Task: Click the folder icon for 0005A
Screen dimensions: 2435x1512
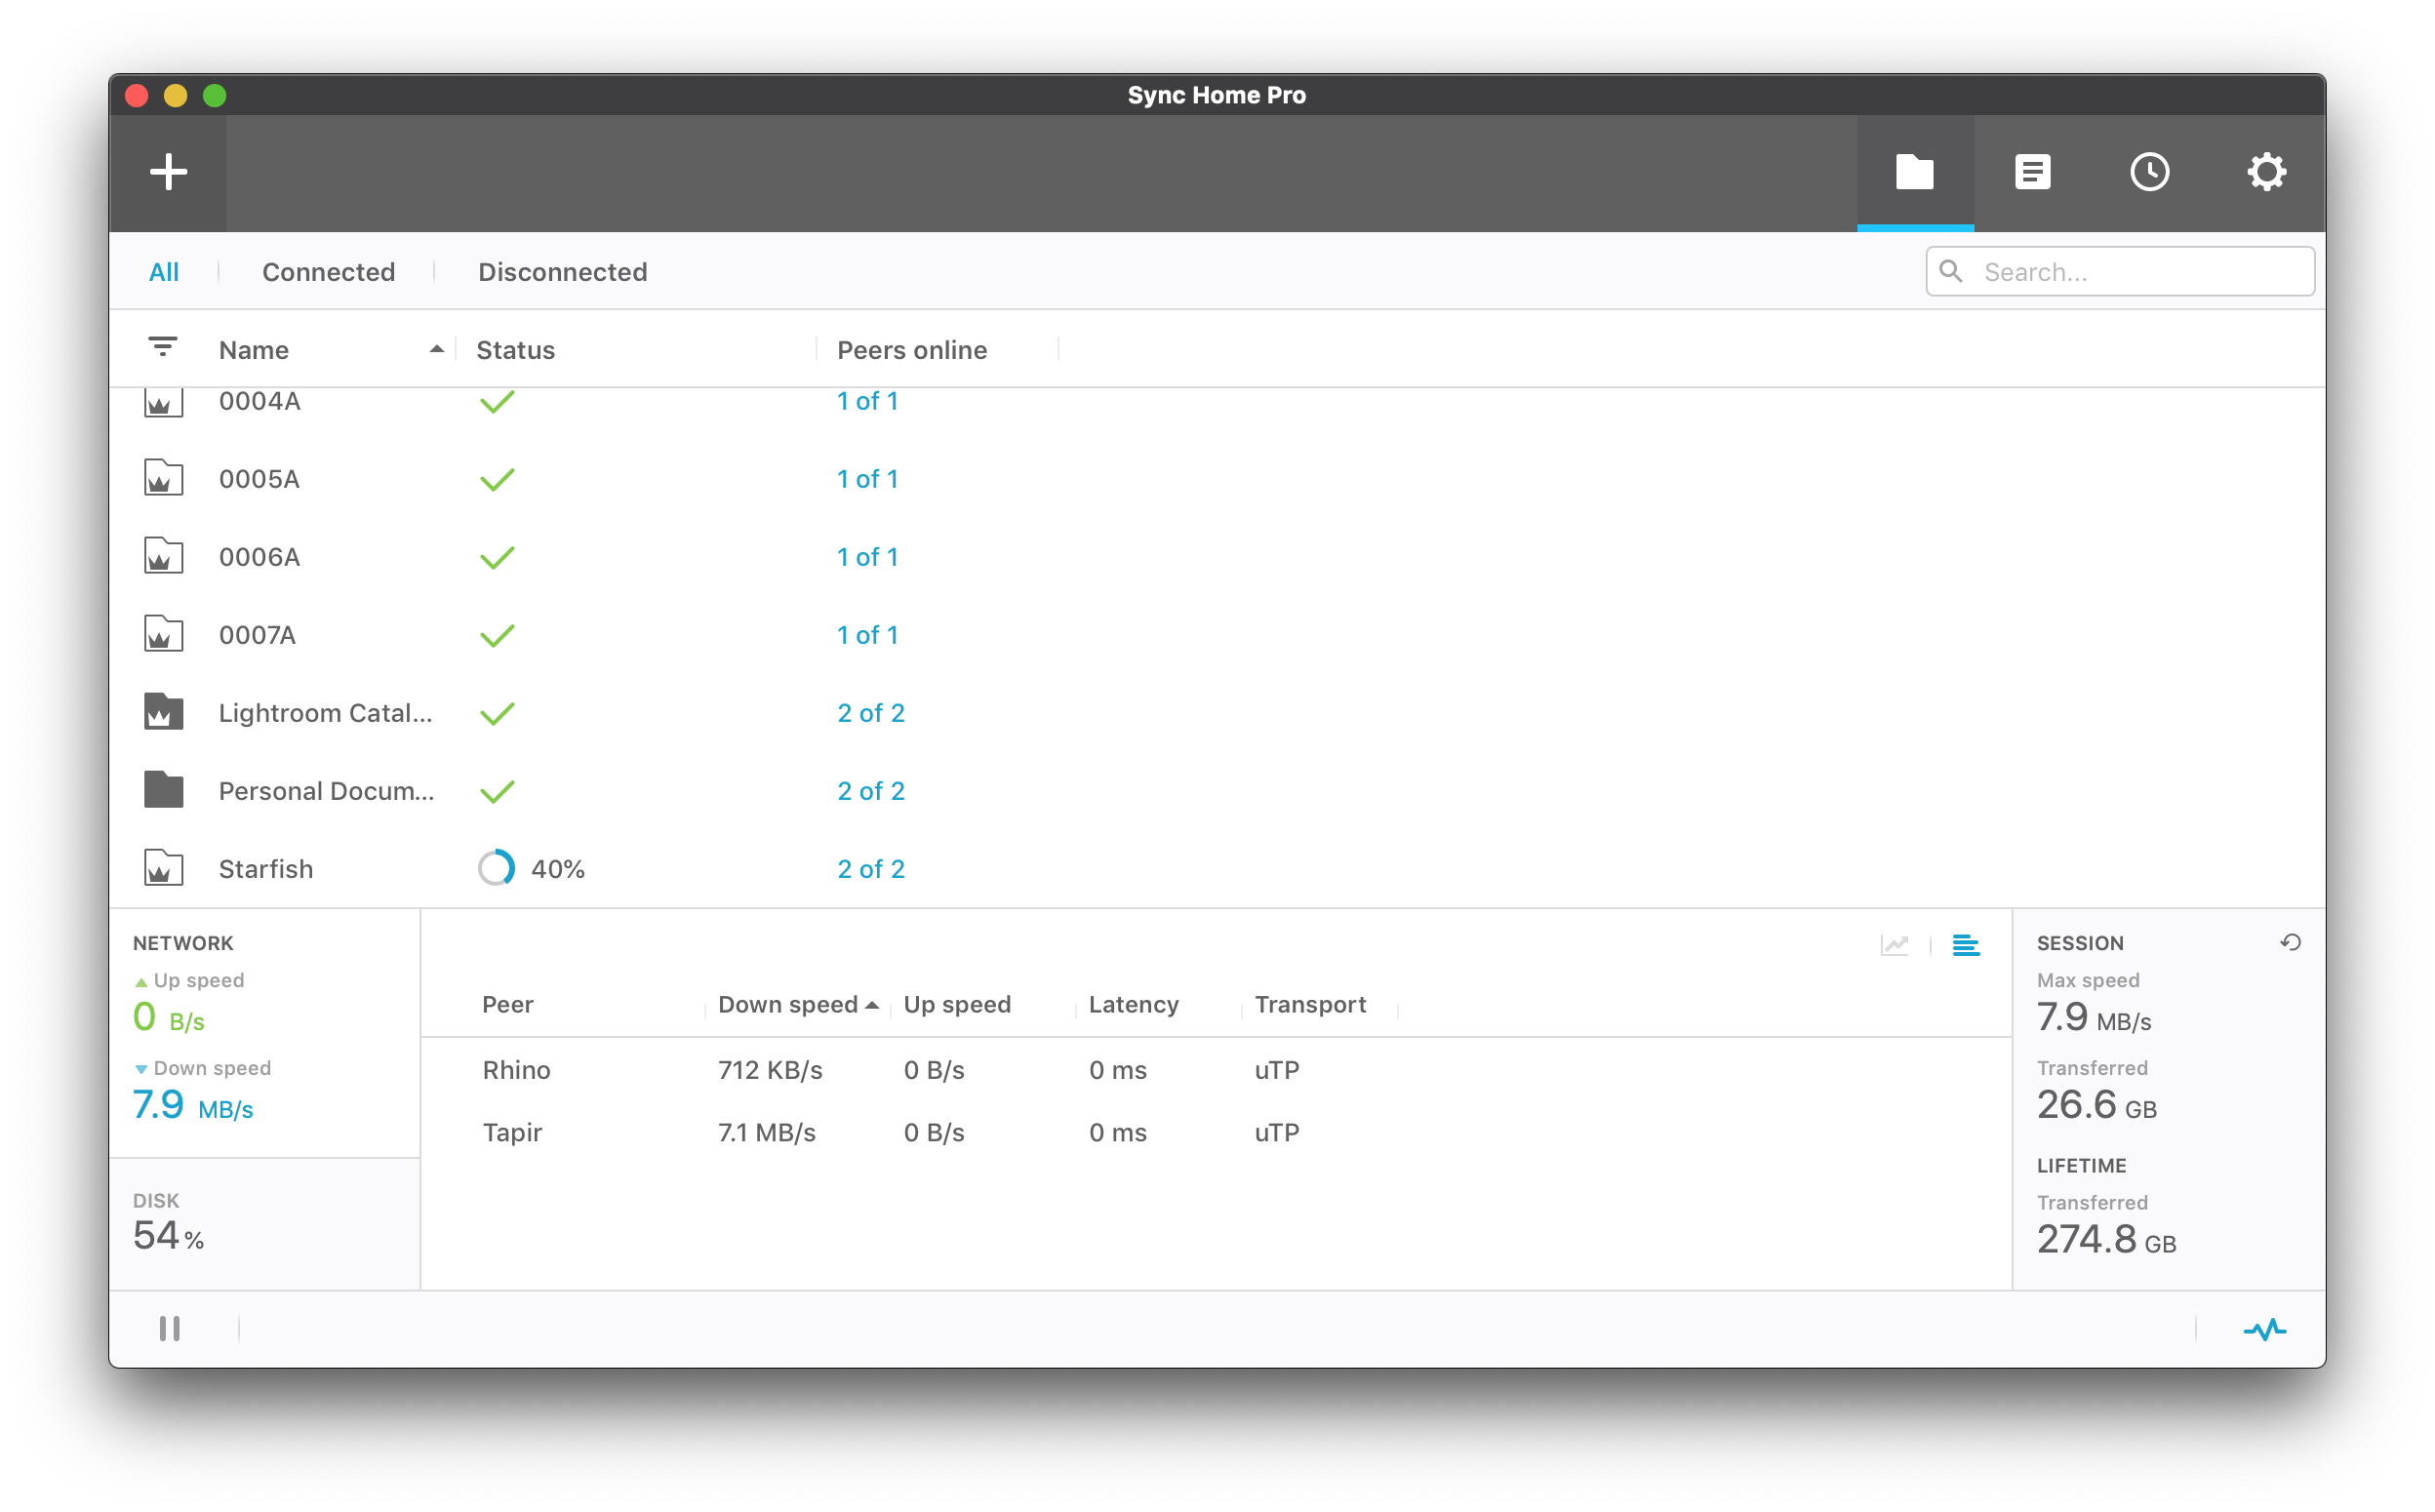Action: (164, 479)
